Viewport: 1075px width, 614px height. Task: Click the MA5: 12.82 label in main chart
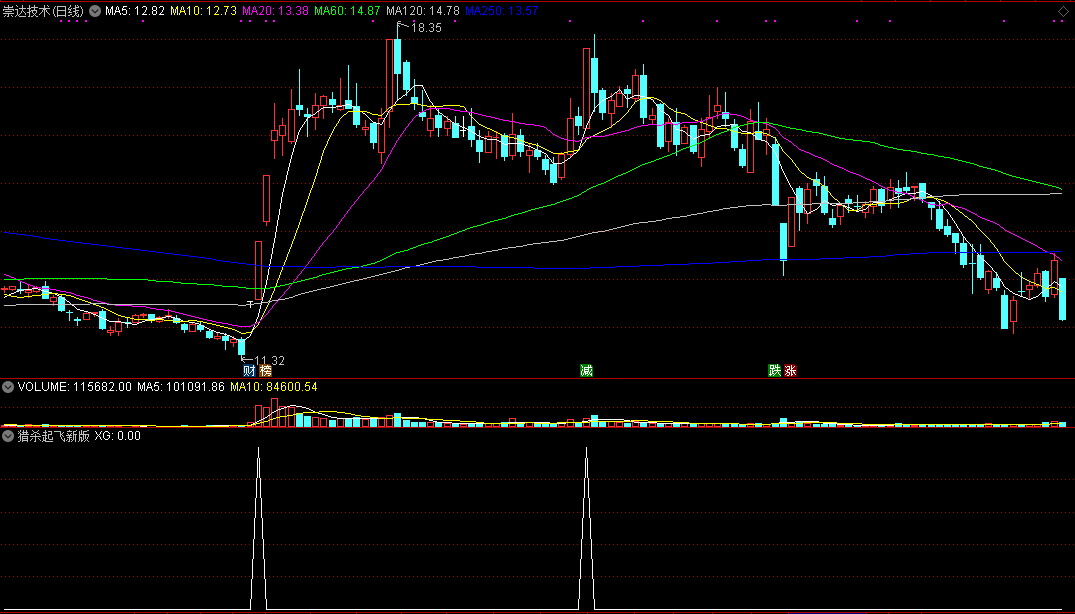pos(135,11)
